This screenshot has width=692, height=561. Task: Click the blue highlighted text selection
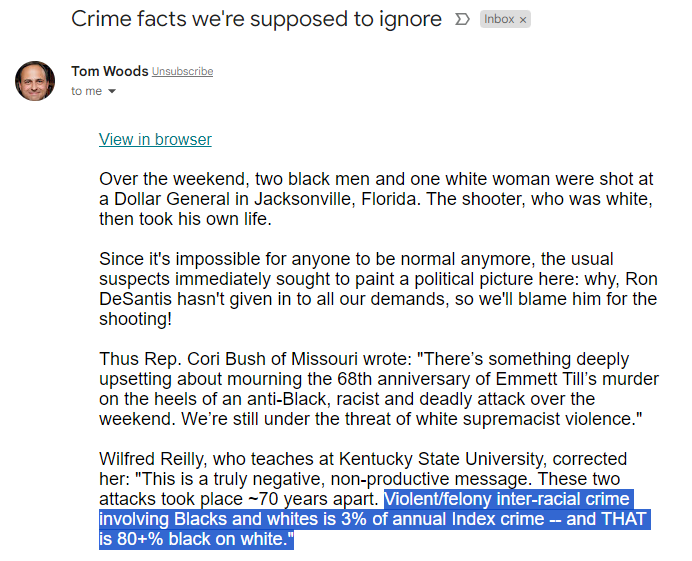coord(374,519)
